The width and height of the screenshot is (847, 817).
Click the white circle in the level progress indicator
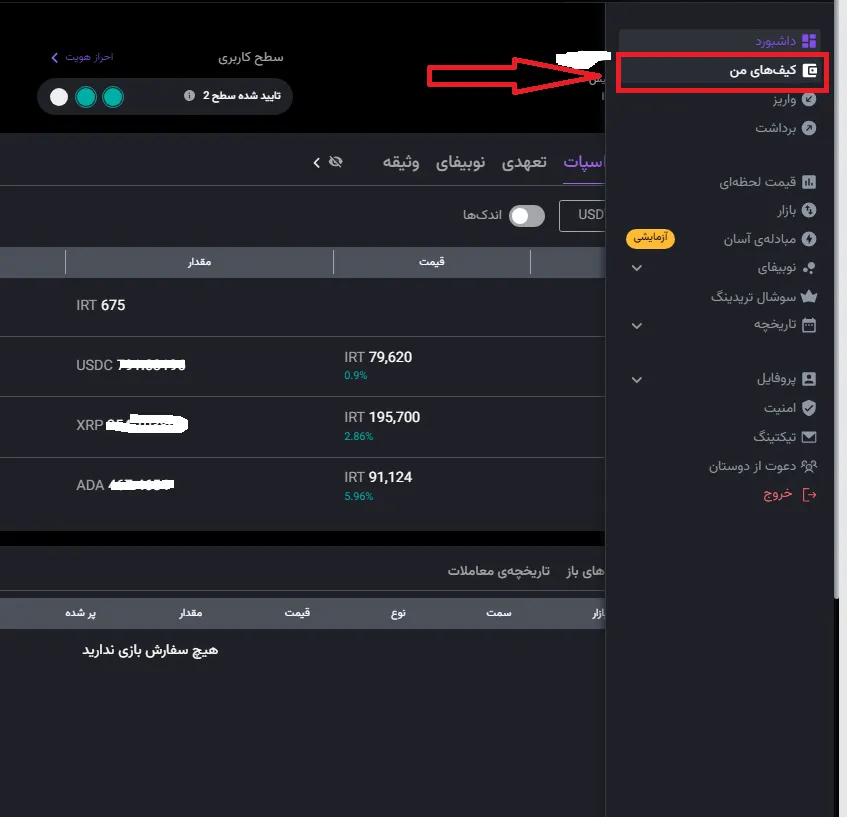click(58, 97)
